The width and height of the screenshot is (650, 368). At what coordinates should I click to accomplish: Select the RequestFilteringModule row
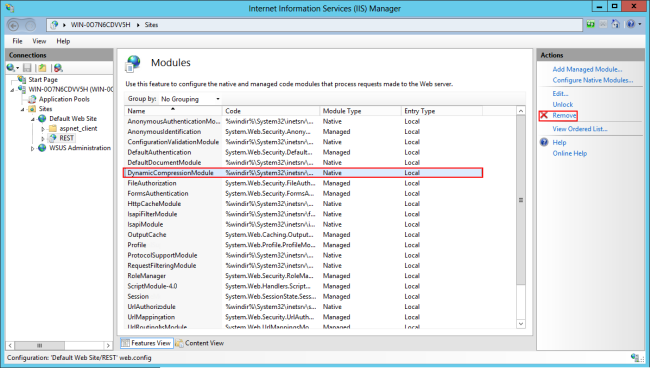(303, 266)
